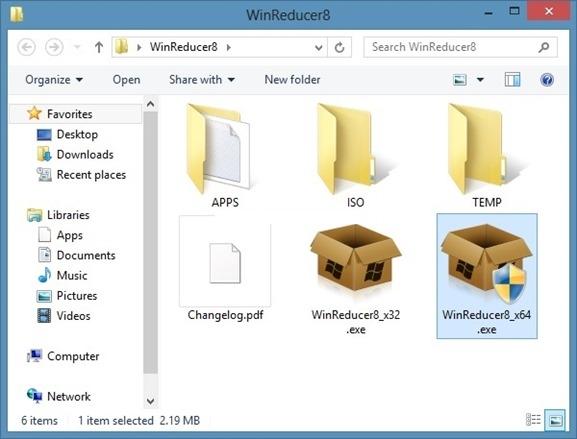Image resolution: width=577 pixels, height=439 pixels.
Task: Click the Documents library icon
Action: click(x=45, y=255)
